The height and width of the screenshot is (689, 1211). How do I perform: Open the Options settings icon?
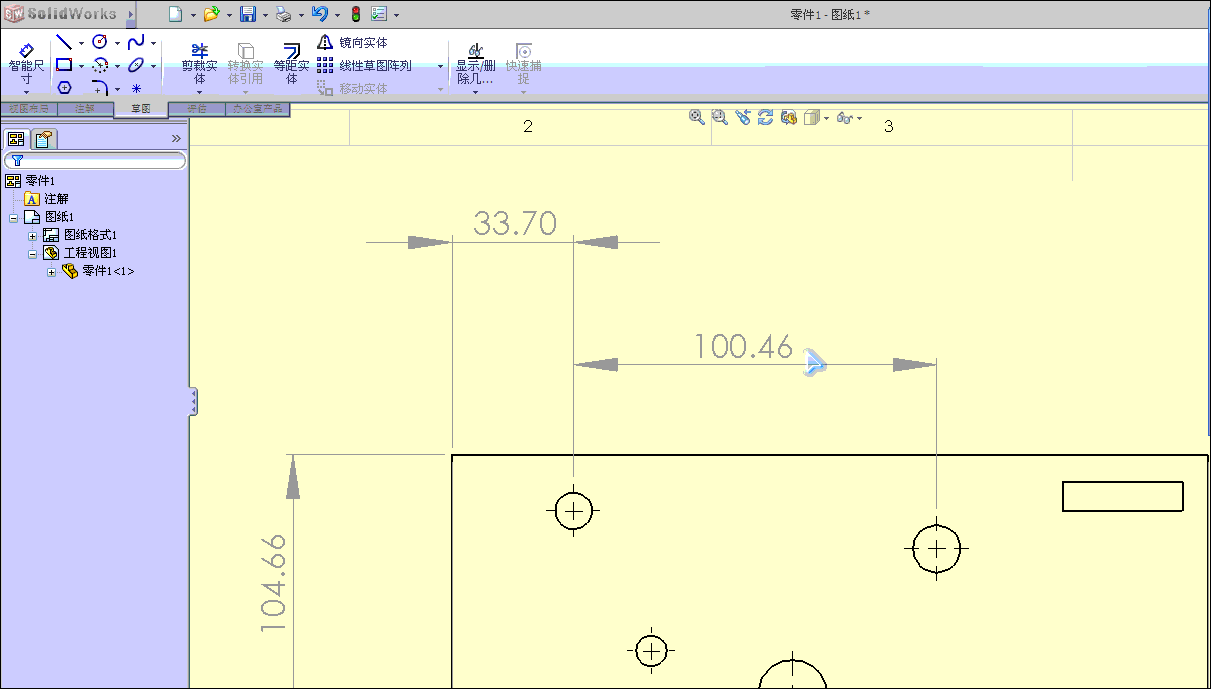point(379,14)
